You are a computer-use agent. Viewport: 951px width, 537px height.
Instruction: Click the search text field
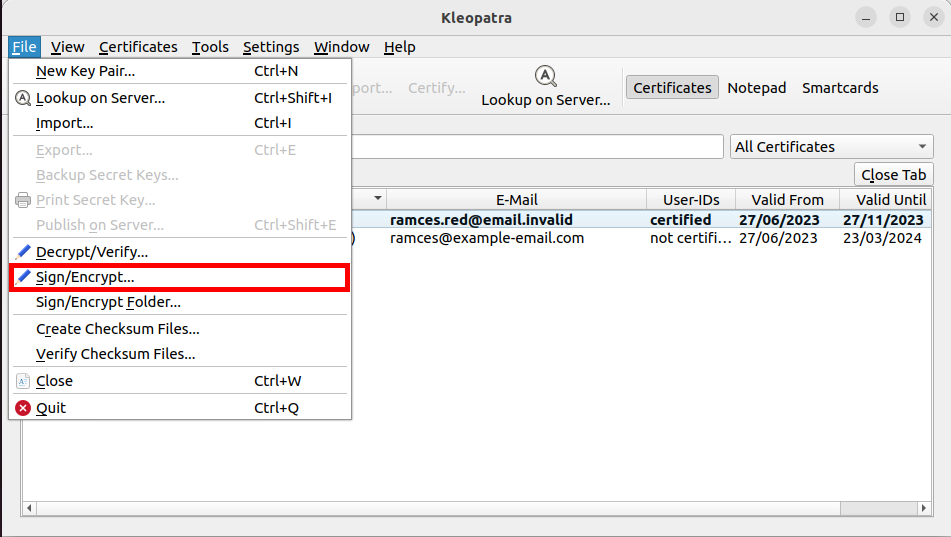537,147
